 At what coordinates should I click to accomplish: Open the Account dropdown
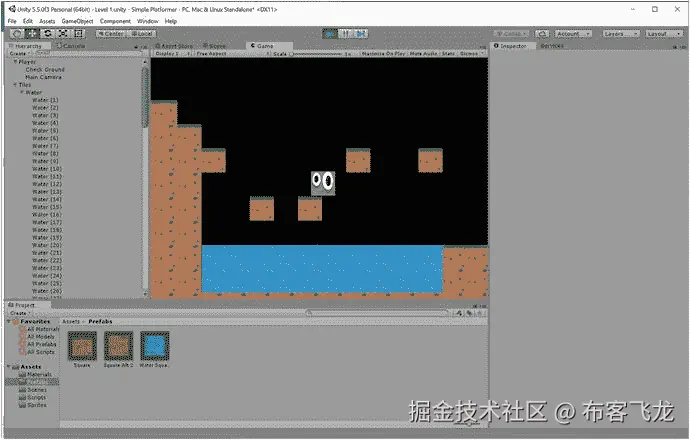point(573,33)
